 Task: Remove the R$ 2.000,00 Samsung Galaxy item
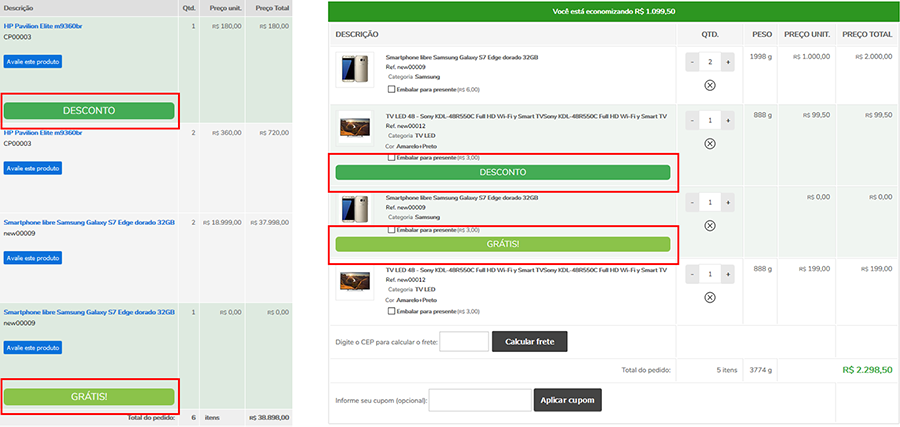pyautogui.click(x=710, y=86)
